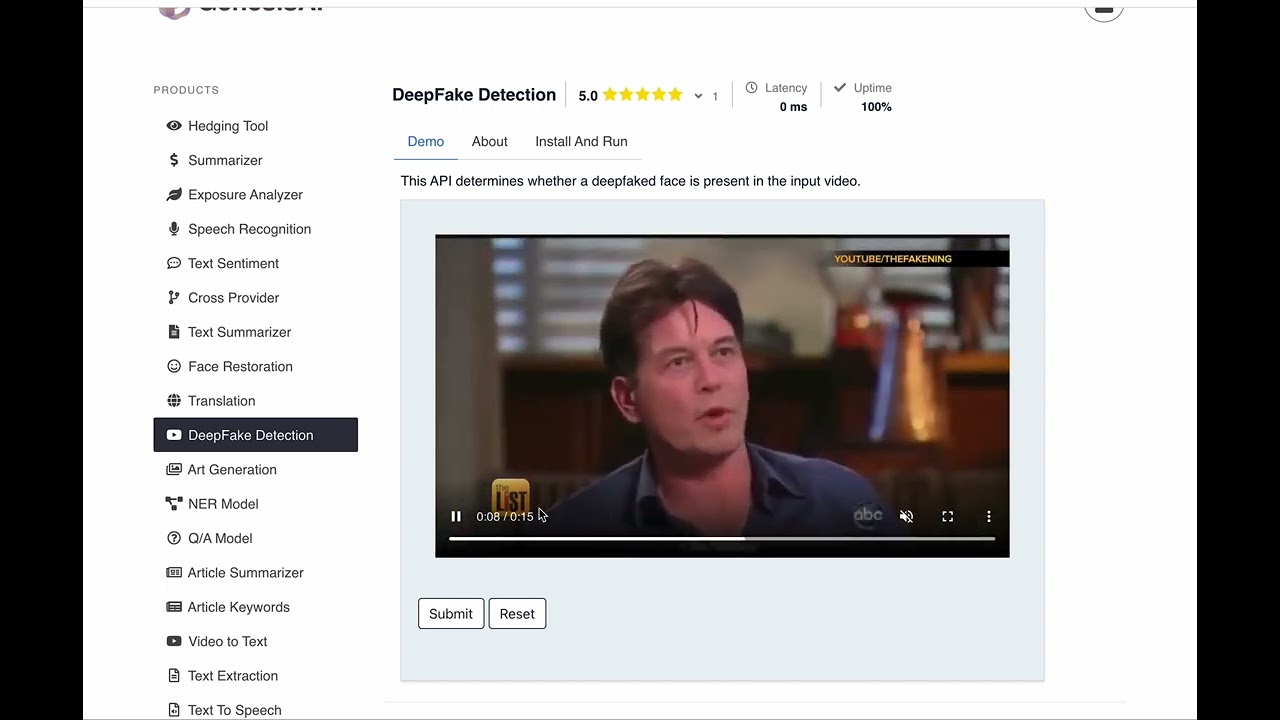Click the play icon beside Video to Text

click(174, 642)
